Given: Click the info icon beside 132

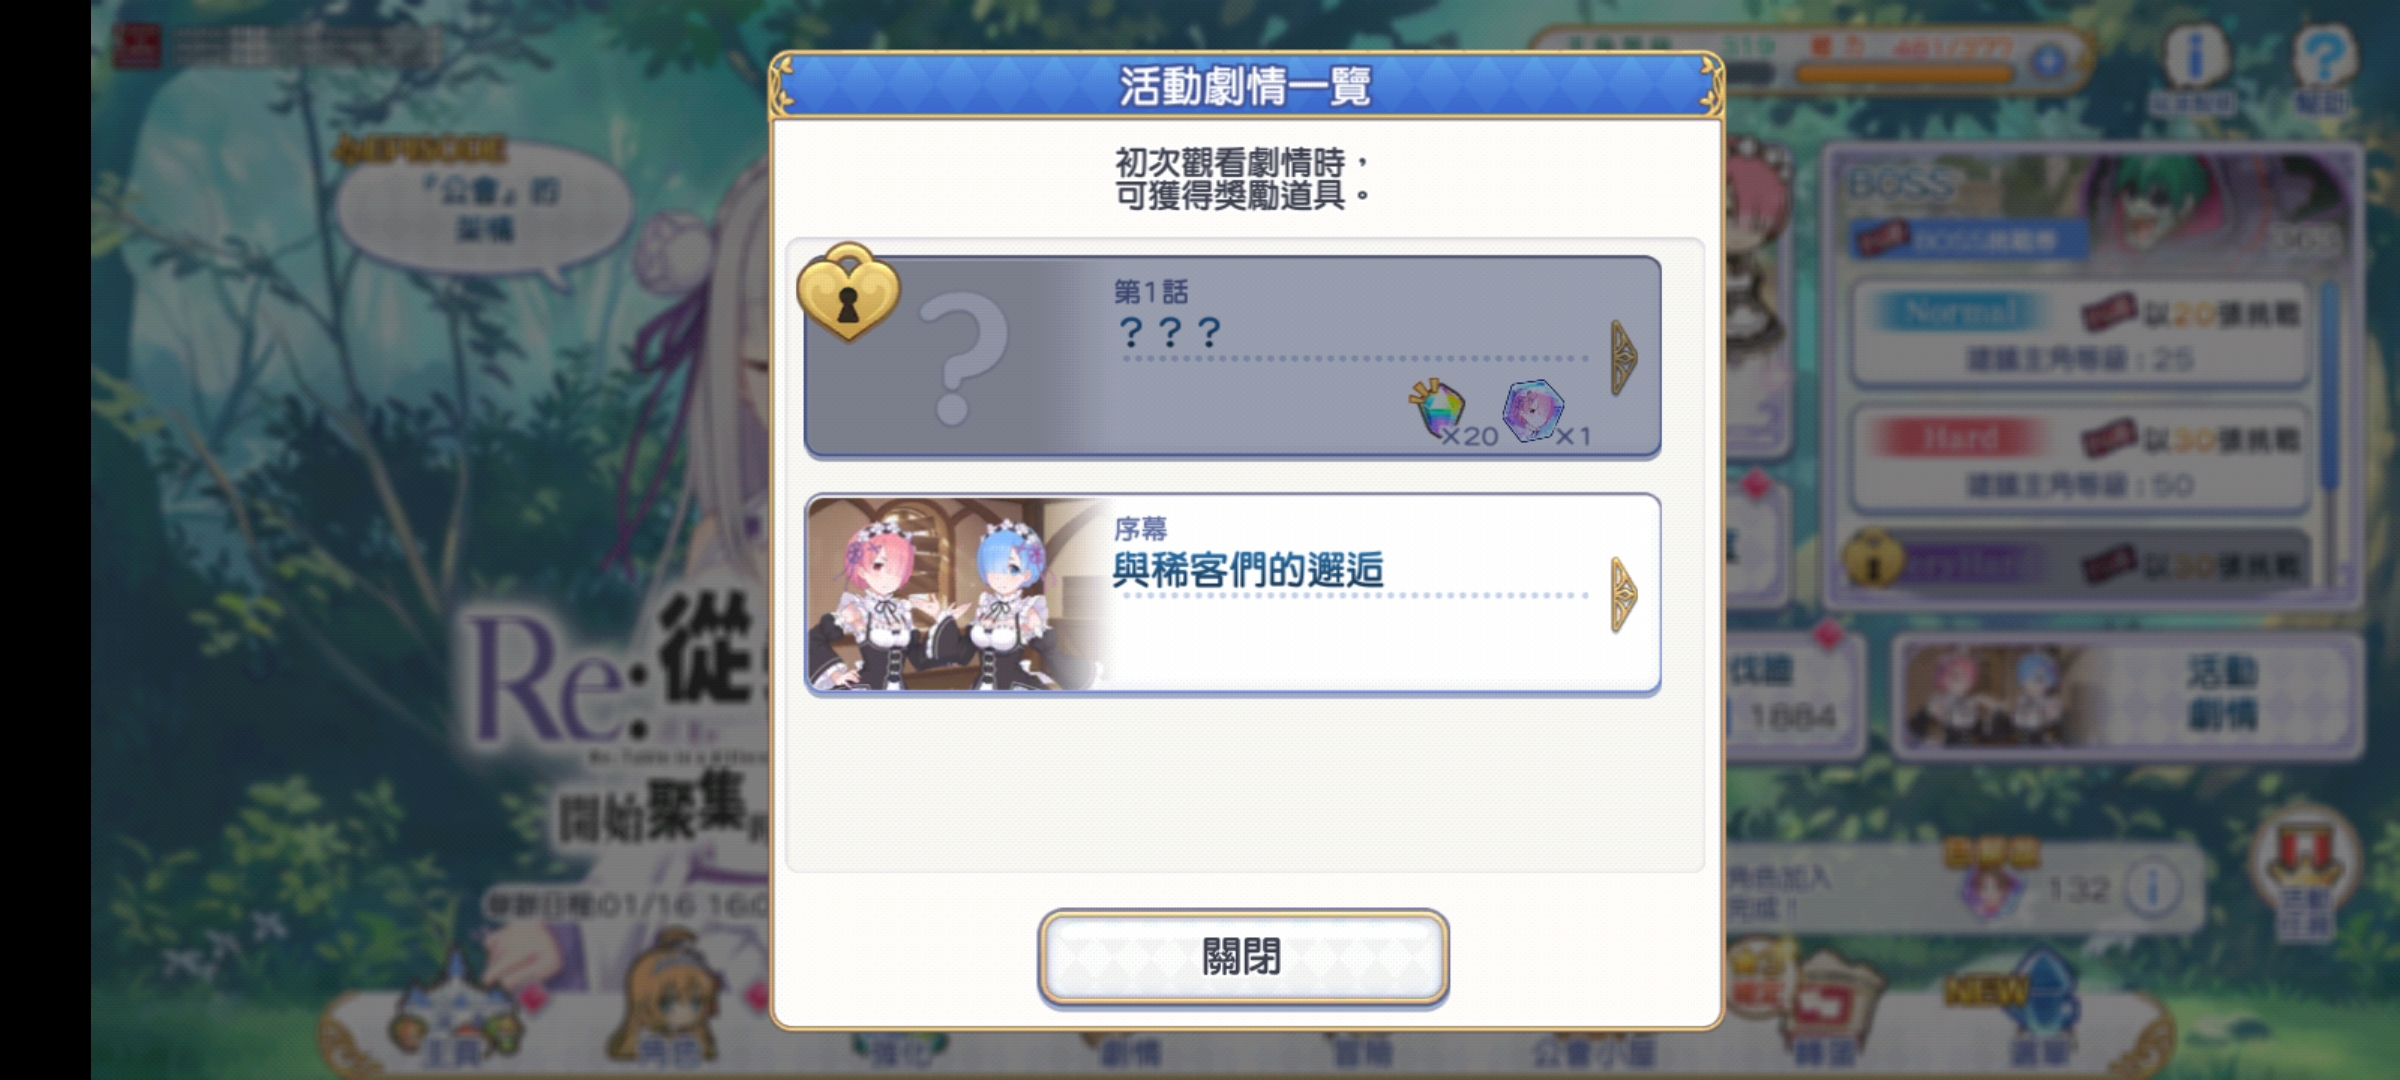Looking at the screenshot, I should tap(2152, 887).
